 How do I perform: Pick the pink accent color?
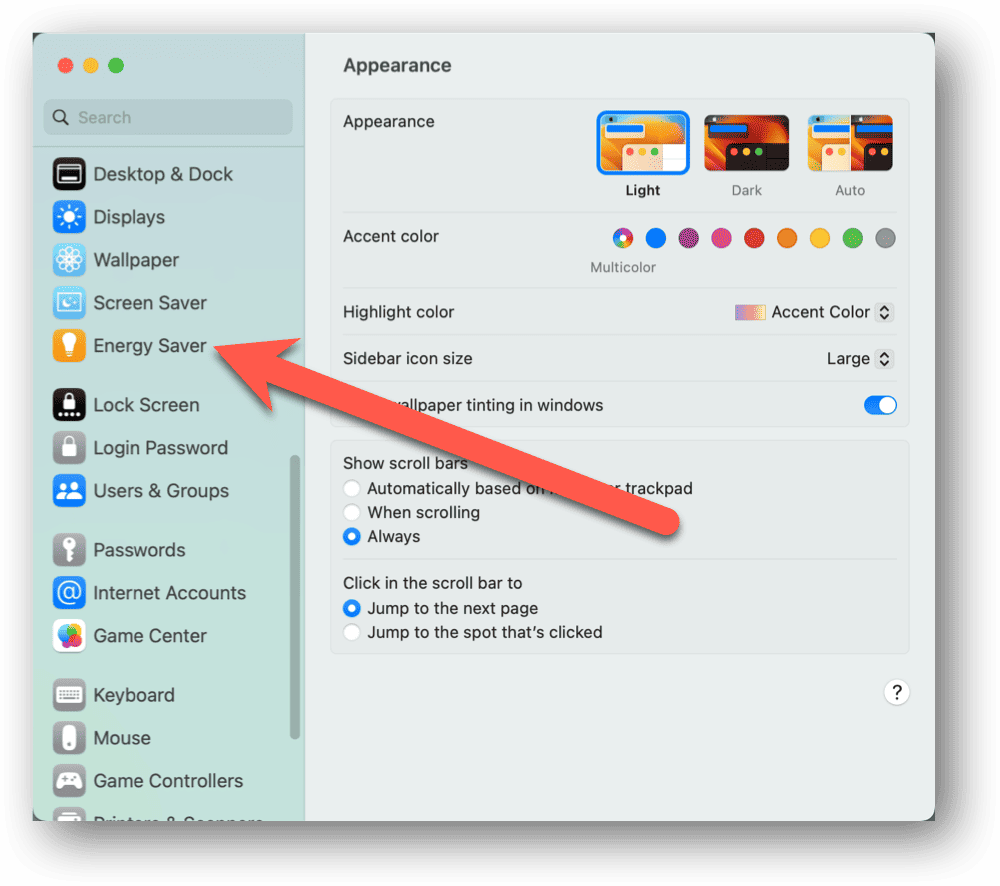721,238
